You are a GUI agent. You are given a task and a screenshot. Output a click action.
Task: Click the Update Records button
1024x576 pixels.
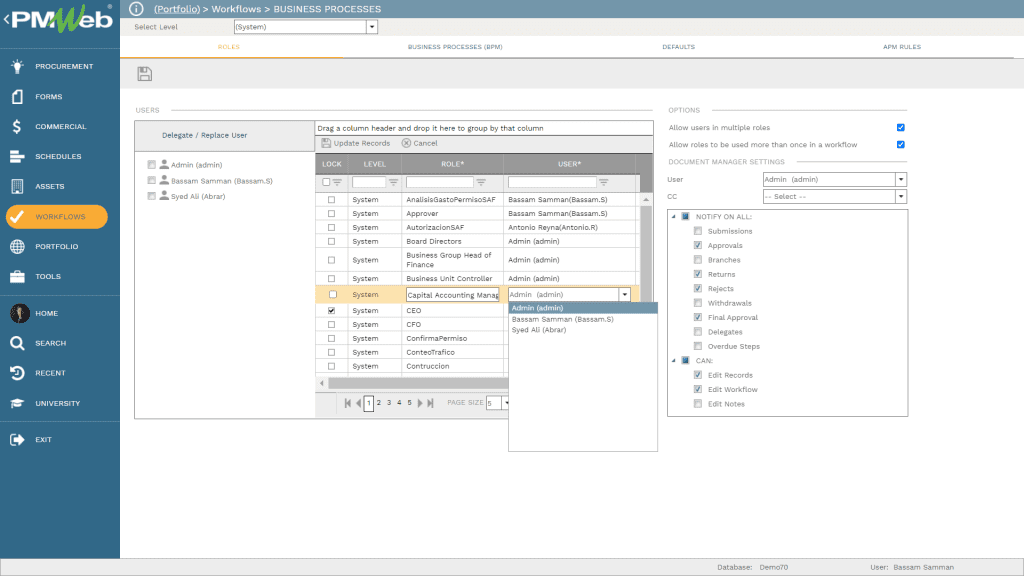pos(356,143)
